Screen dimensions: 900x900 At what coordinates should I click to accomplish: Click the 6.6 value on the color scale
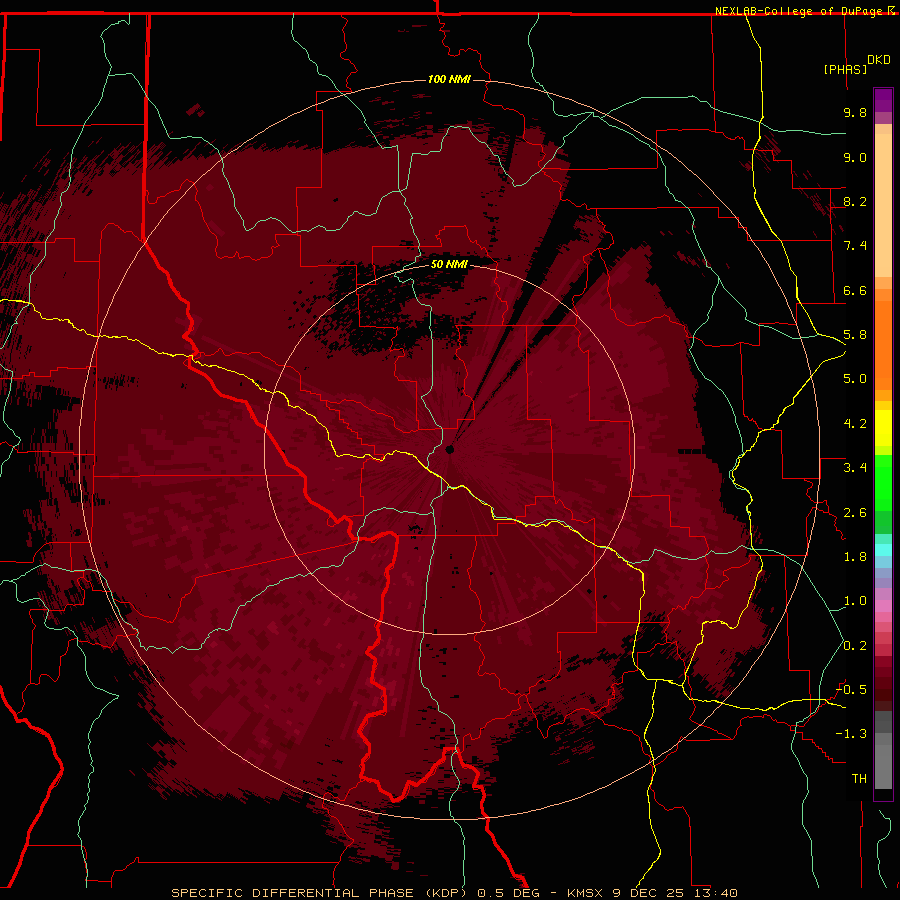tap(855, 290)
